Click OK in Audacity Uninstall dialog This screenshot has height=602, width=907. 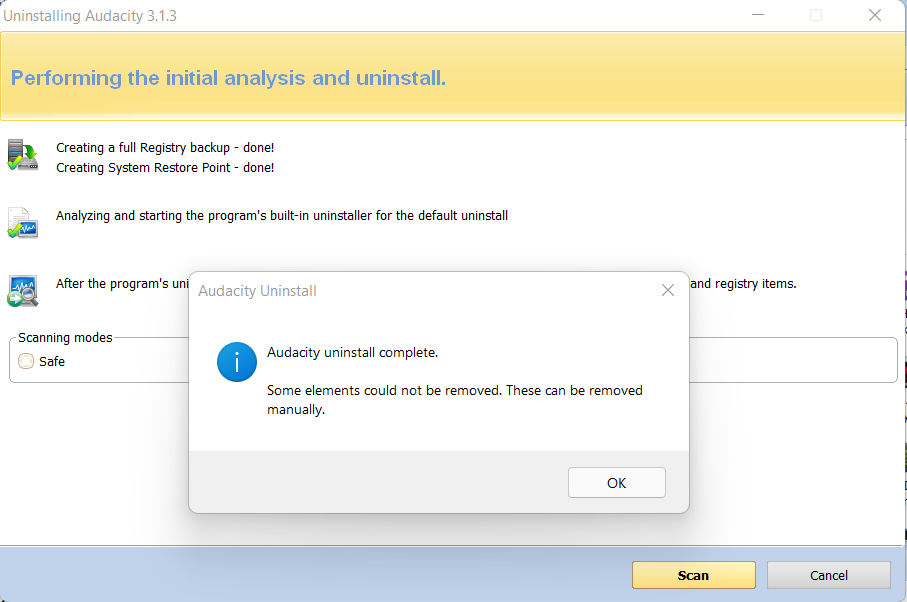click(617, 482)
